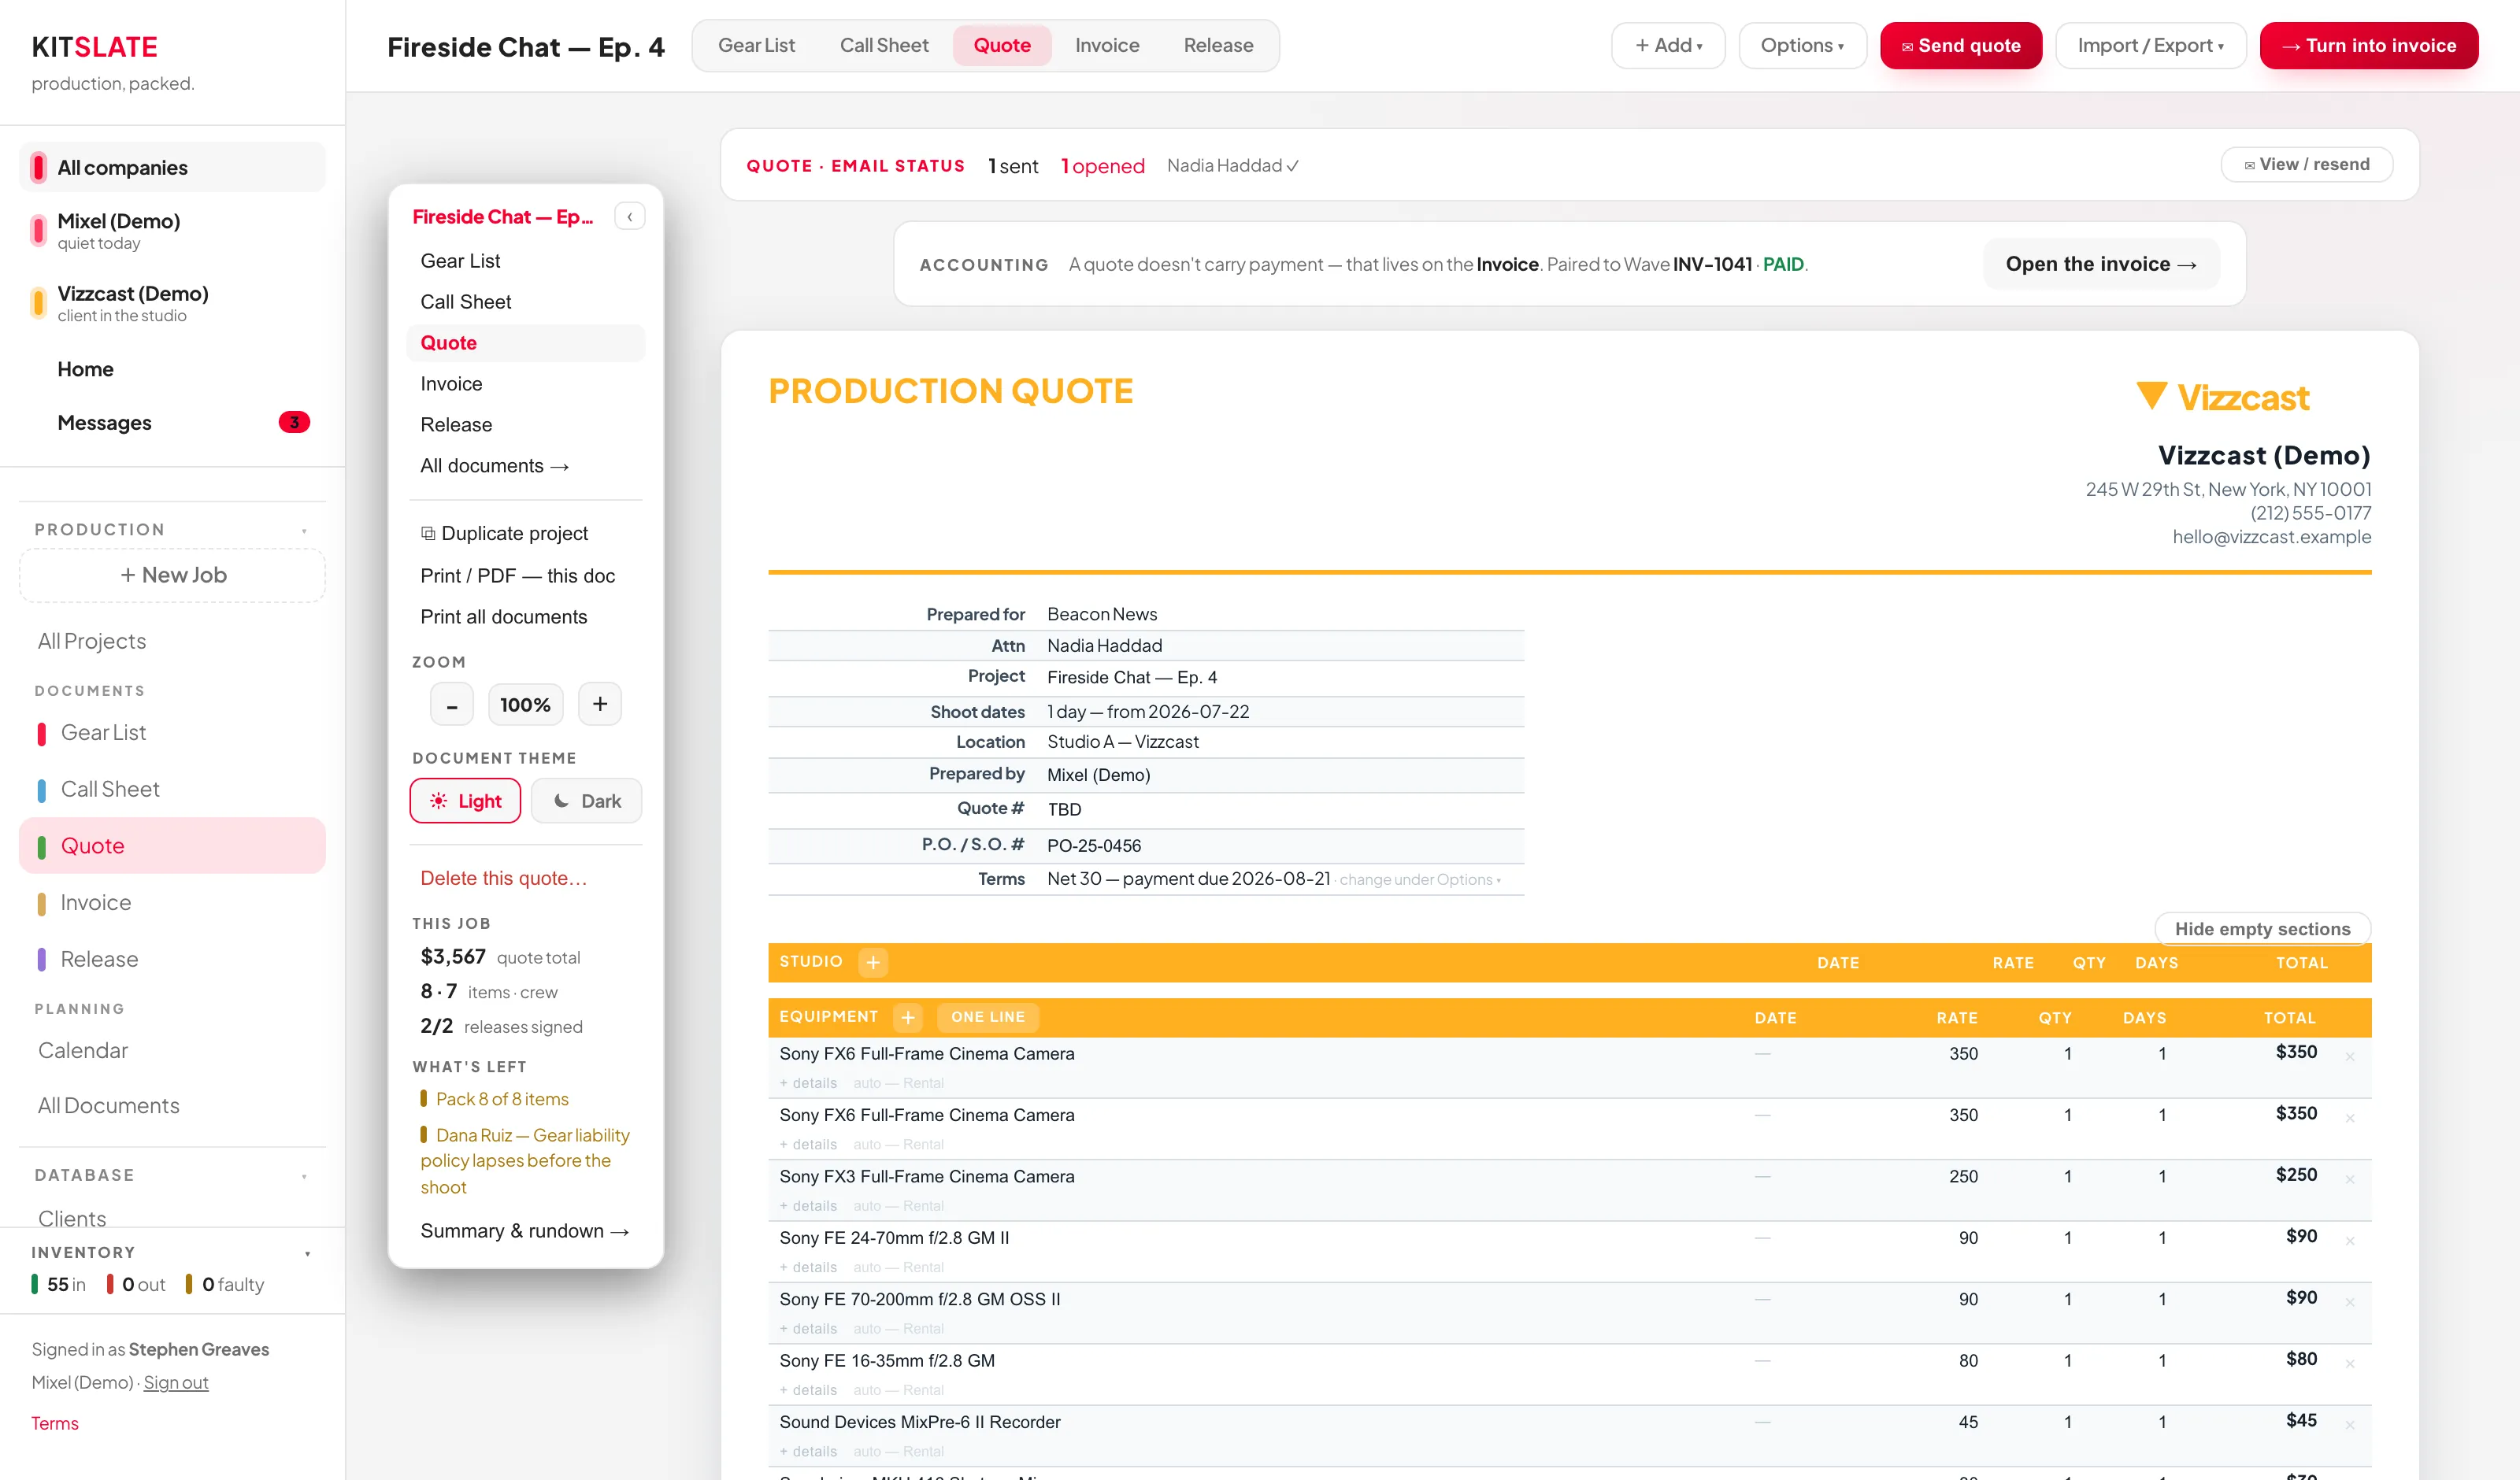
Task: Remove Sony FE 24-70mm row with x icon
Action: pyautogui.click(x=2350, y=1241)
